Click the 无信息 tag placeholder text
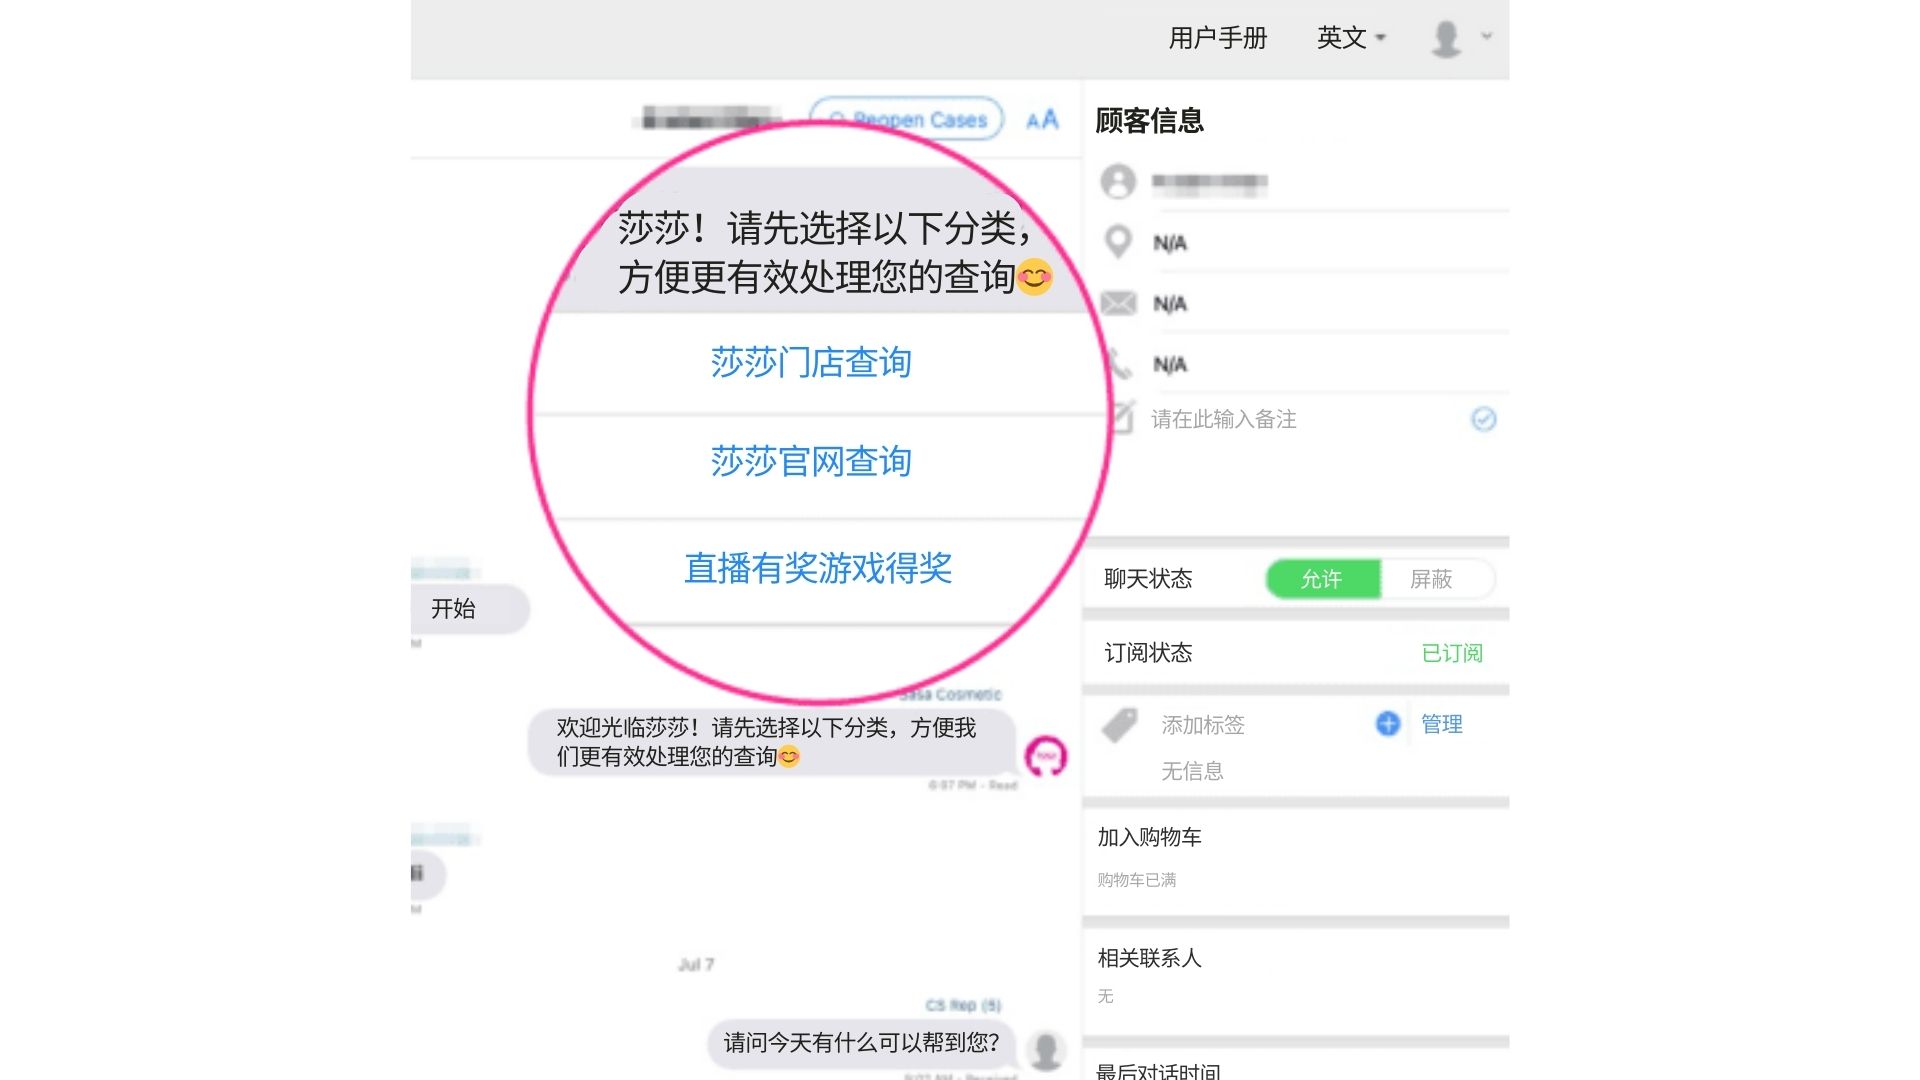This screenshot has height=1080, width=1920. (x=1192, y=771)
